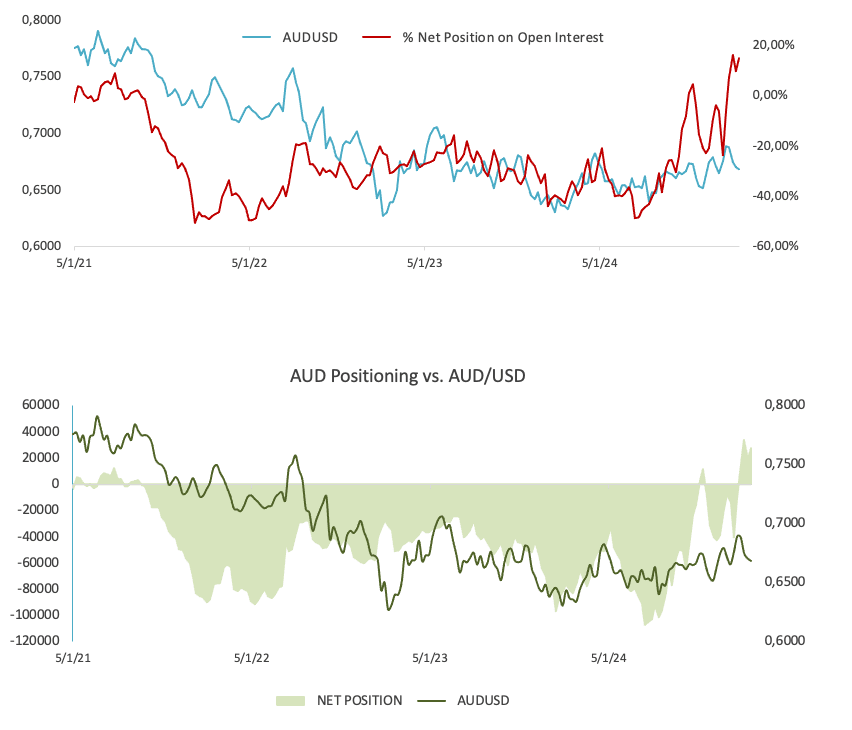This screenshot has height=730, width=852.
Task: Click the dark green AUDUSD legend line marker
Action: (432, 700)
